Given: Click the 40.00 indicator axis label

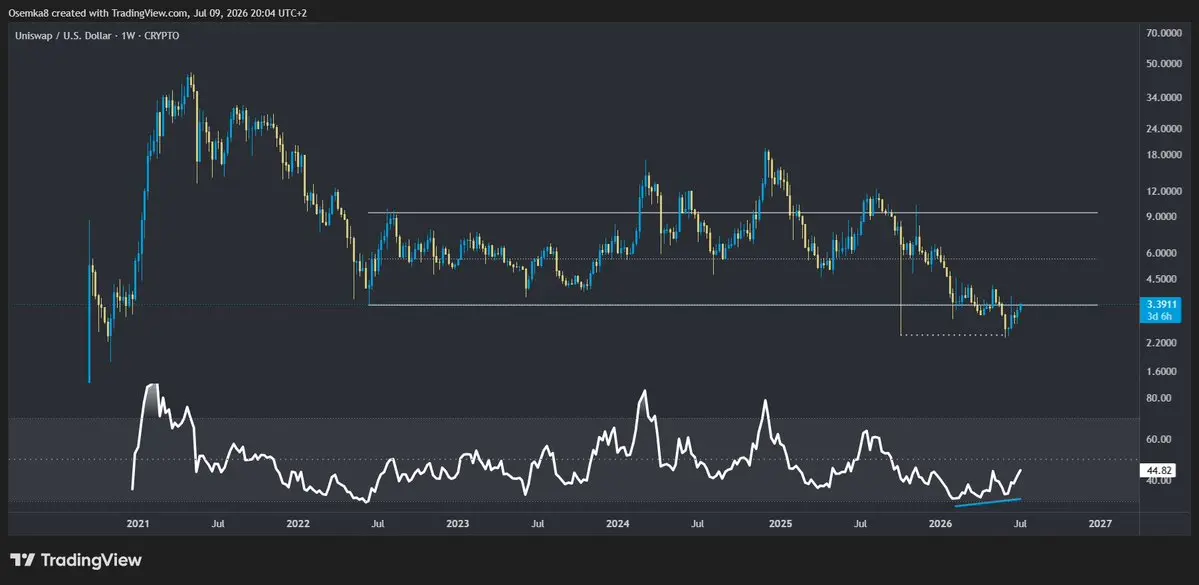Looking at the screenshot, I should pos(1160,481).
